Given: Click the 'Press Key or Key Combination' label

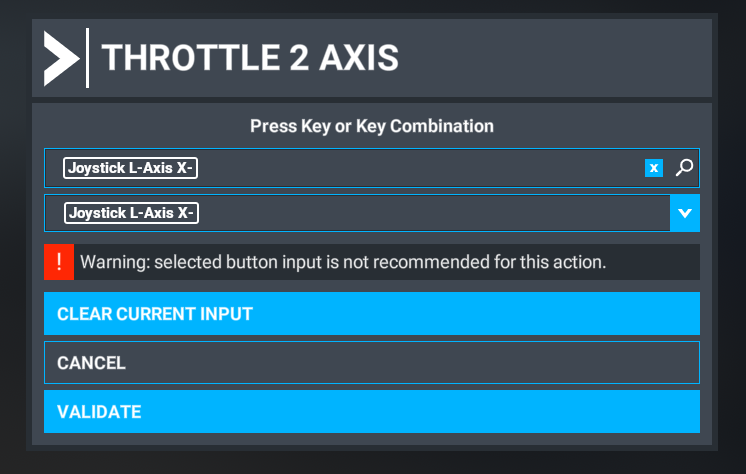Looking at the screenshot, I should [372, 126].
